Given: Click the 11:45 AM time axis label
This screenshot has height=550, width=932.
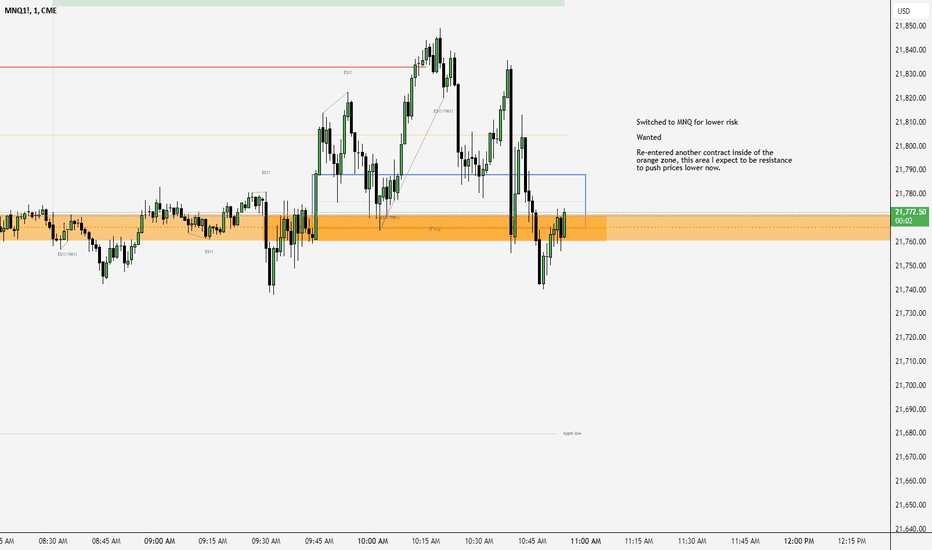Looking at the screenshot, I should pos(745,542).
